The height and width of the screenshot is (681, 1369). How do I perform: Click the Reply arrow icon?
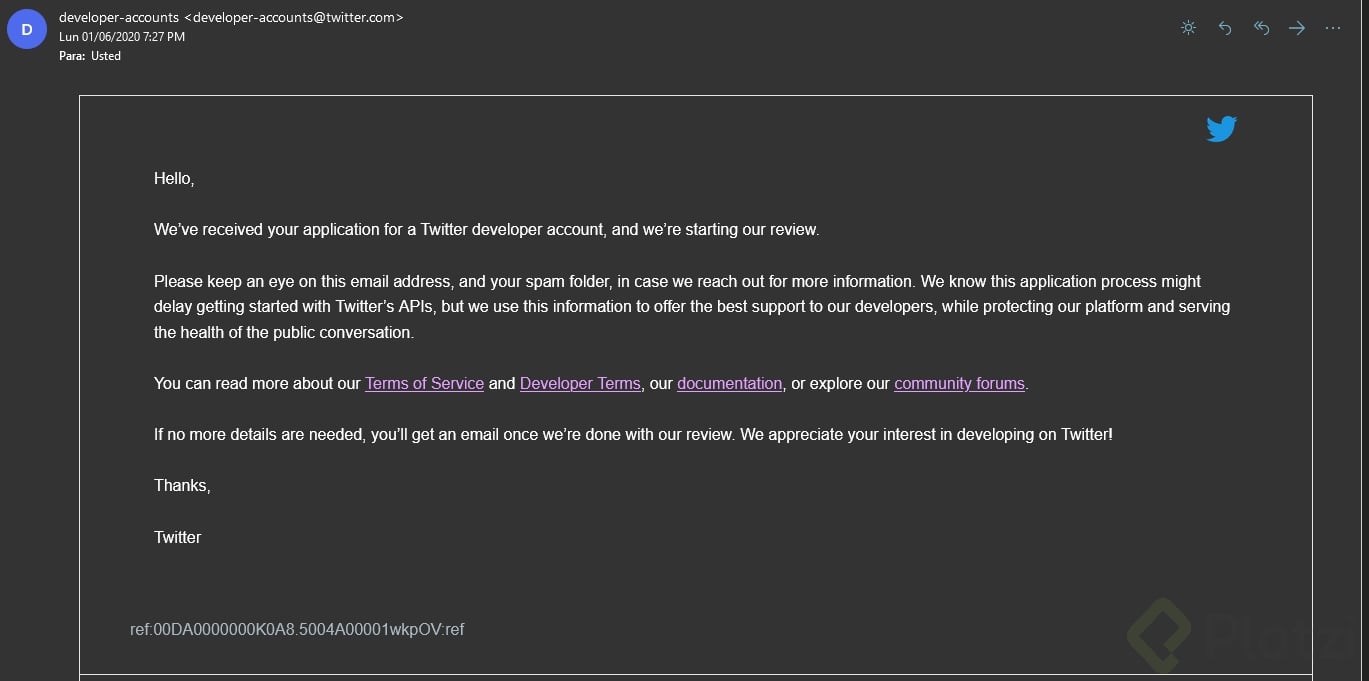[1225, 28]
